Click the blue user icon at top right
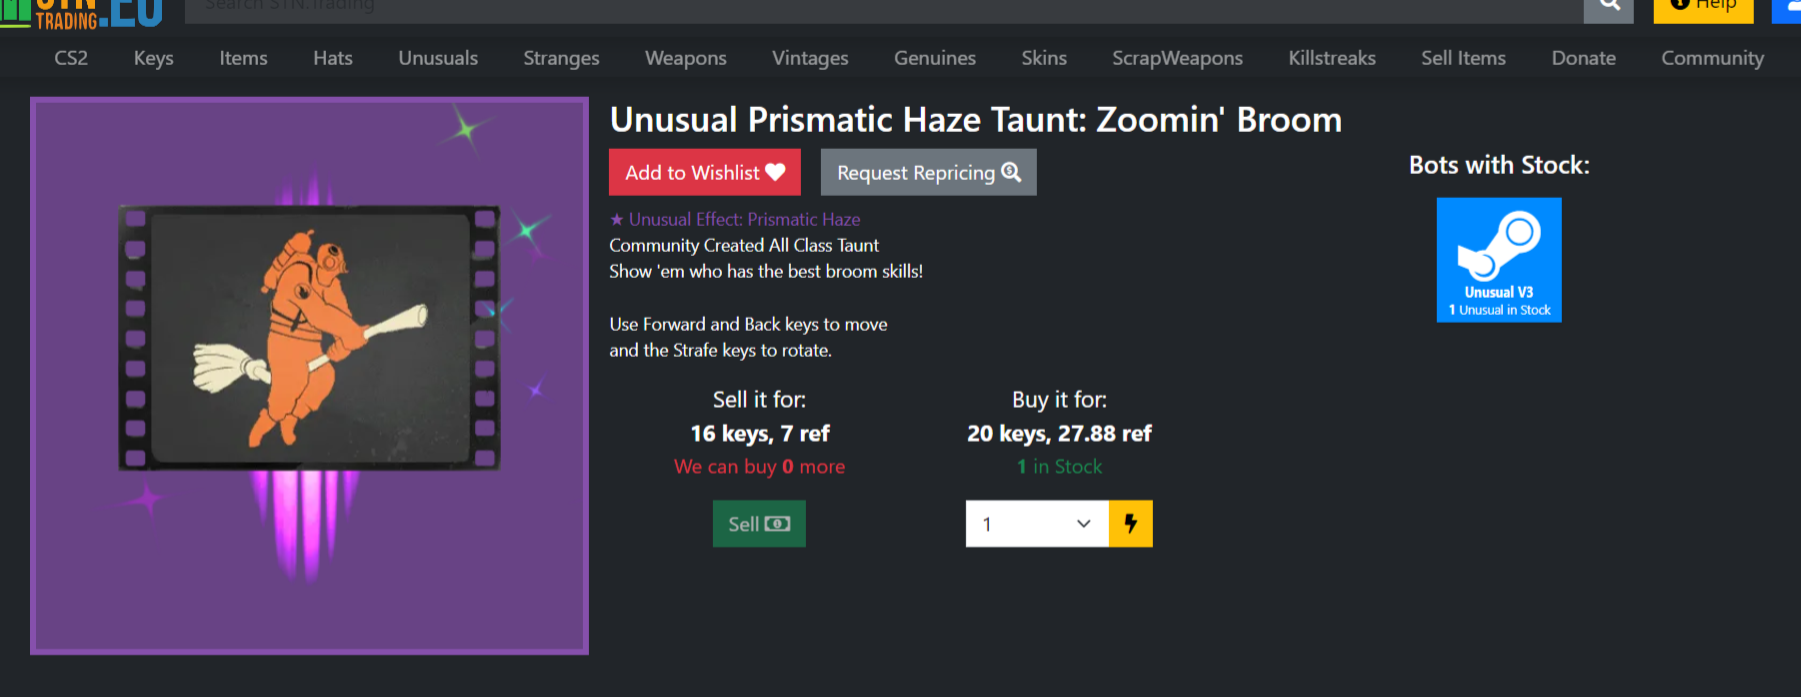The height and width of the screenshot is (698, 1801). tap(1787, 9)
